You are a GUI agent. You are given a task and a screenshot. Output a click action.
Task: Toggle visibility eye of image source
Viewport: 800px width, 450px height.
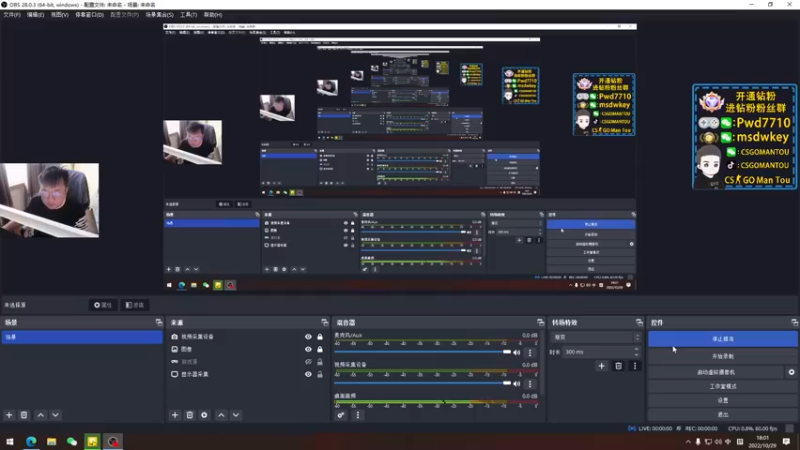[x=308, y=349]
